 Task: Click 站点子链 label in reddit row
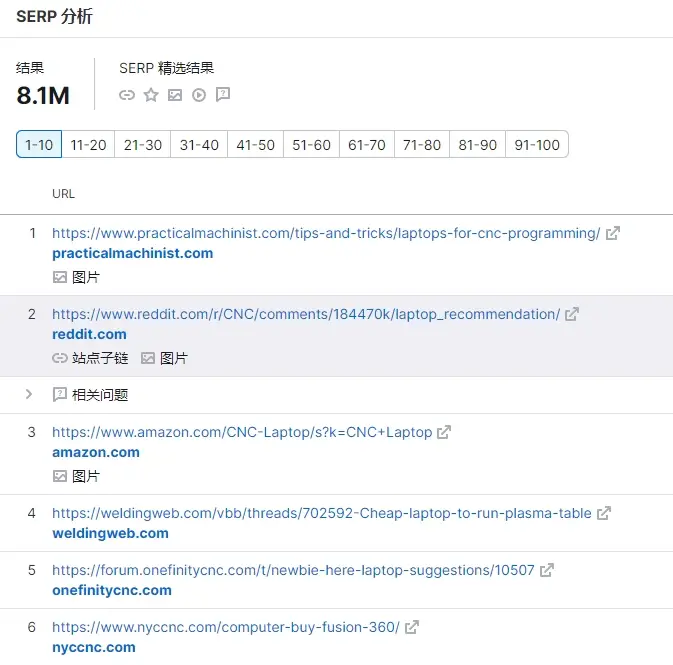(x=100, y=358)
